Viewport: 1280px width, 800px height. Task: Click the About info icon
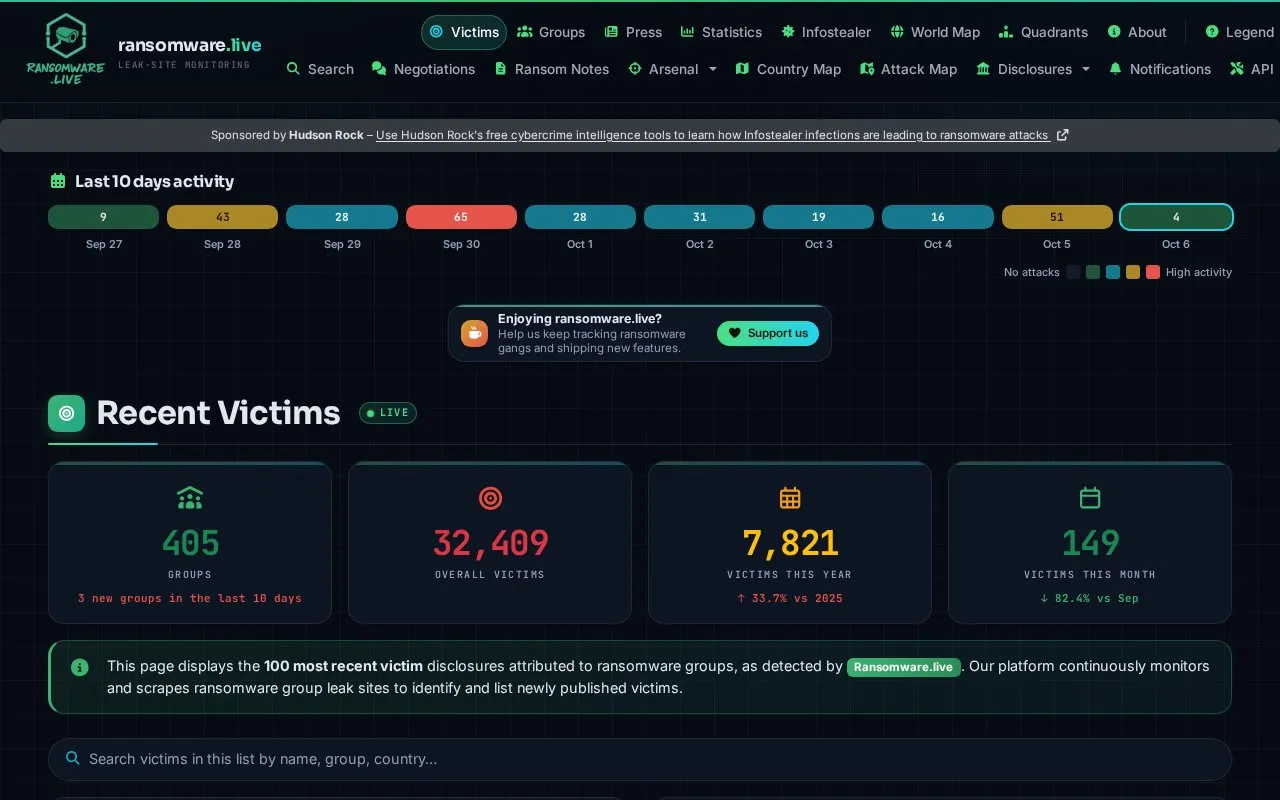pyautogui.click(x=1114, y=32)
